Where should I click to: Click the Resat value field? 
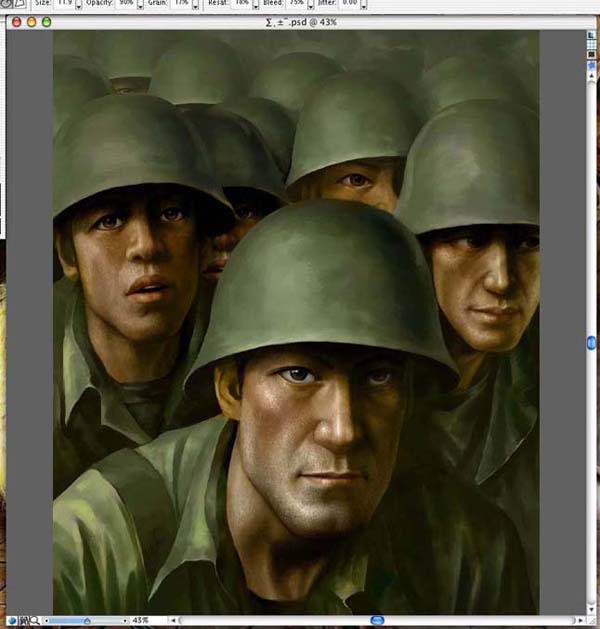pyautogui.click(x=241, y=3)
